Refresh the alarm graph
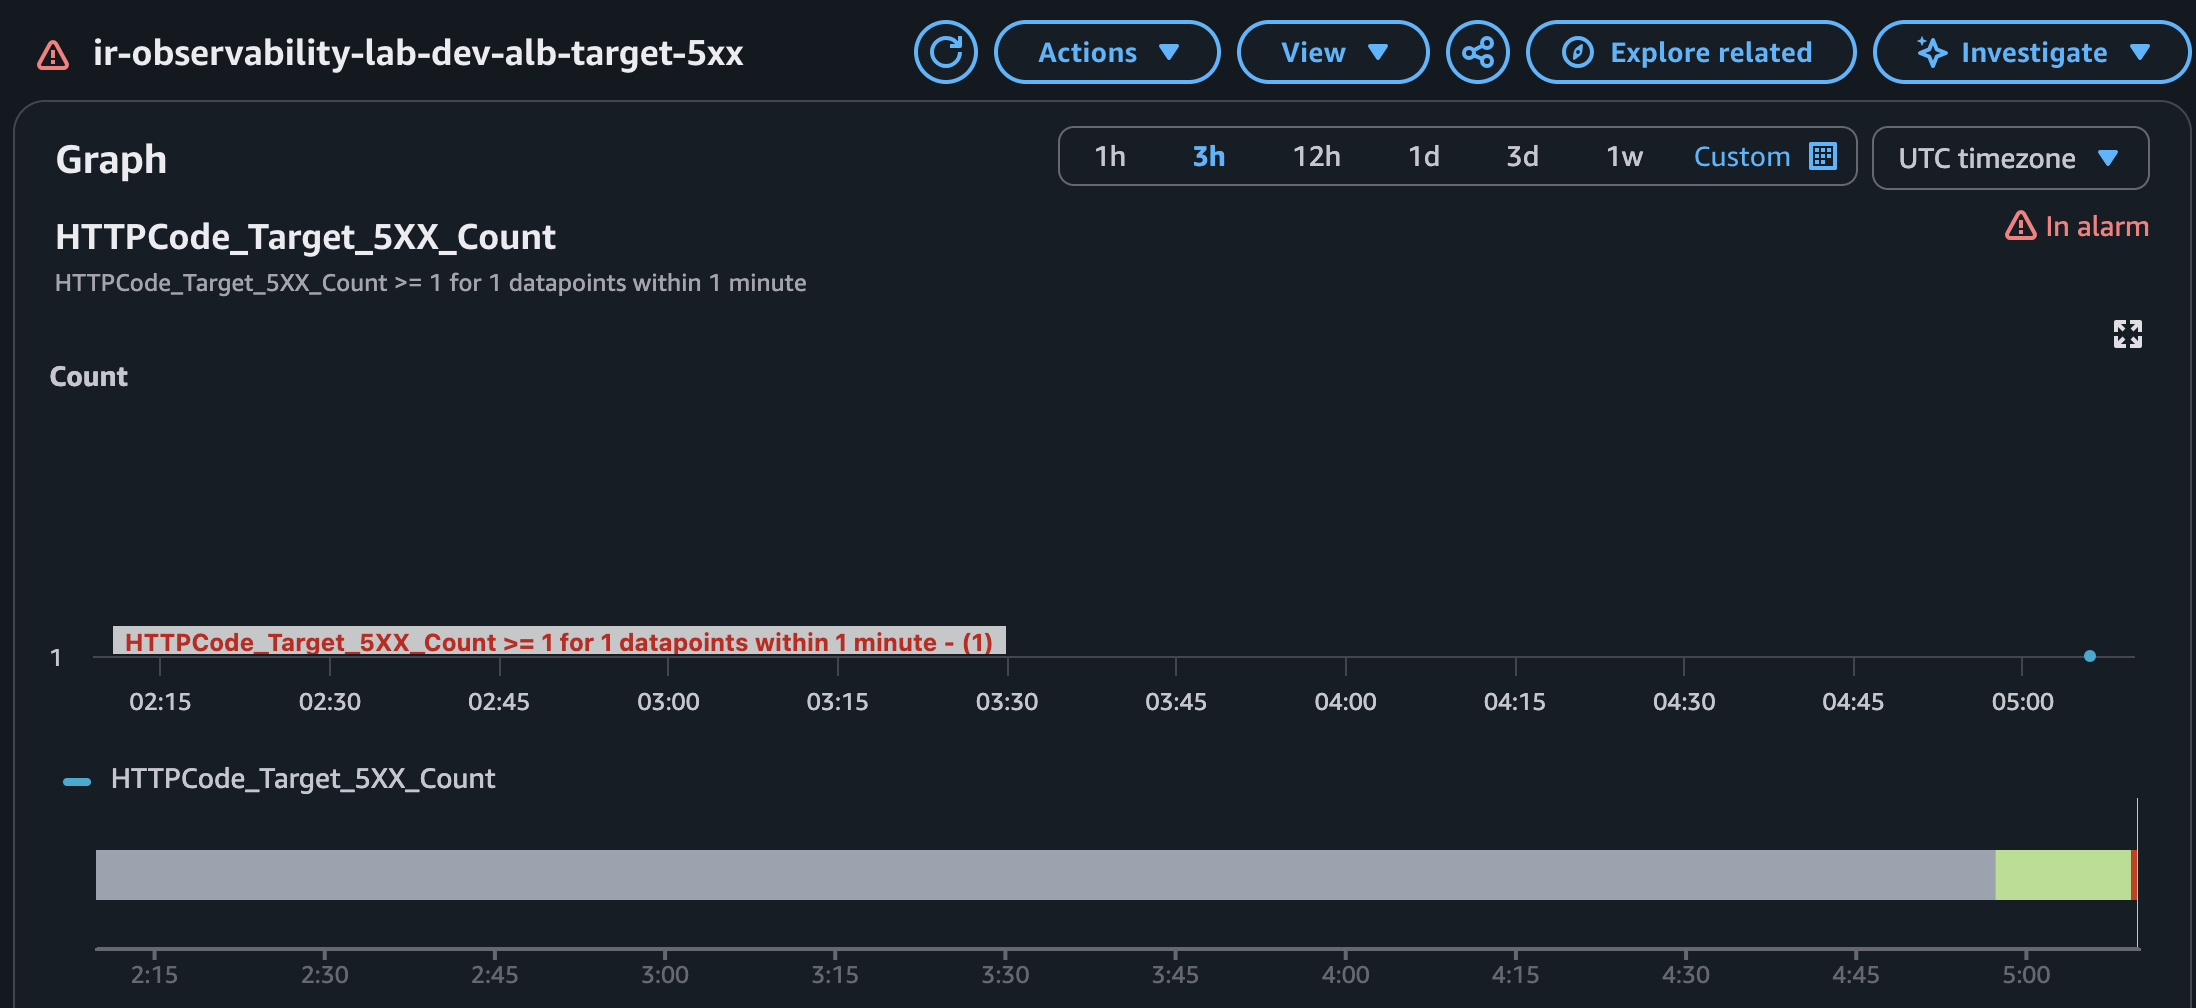Image resolution: width=2196 pixels, height=1008 pixels. point(945,52)
